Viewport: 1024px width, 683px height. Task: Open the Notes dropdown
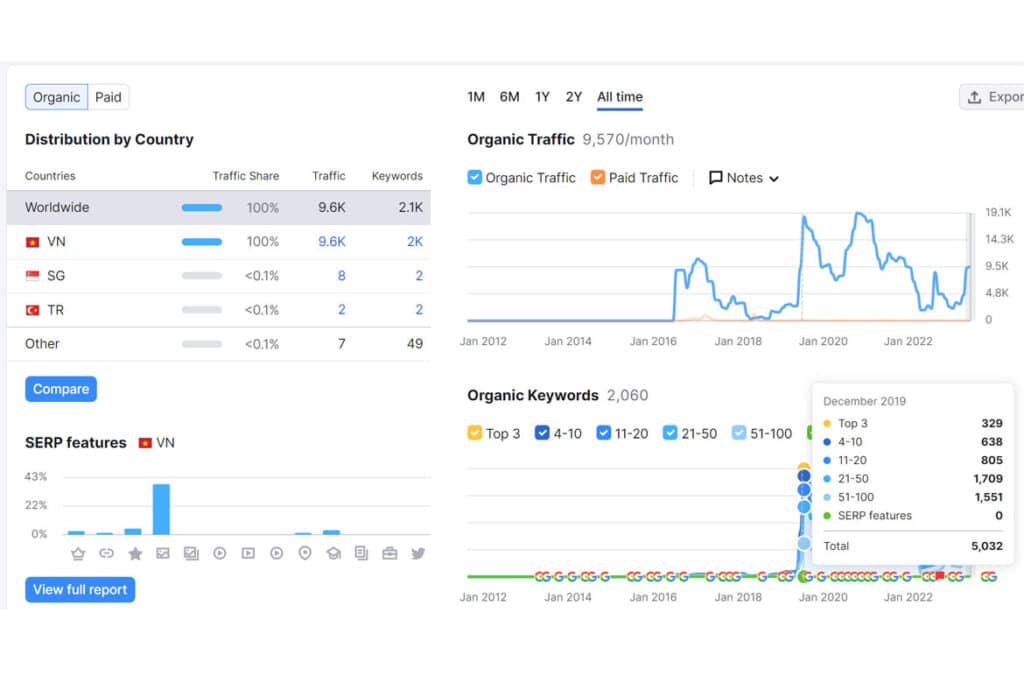tap(744, 178)
